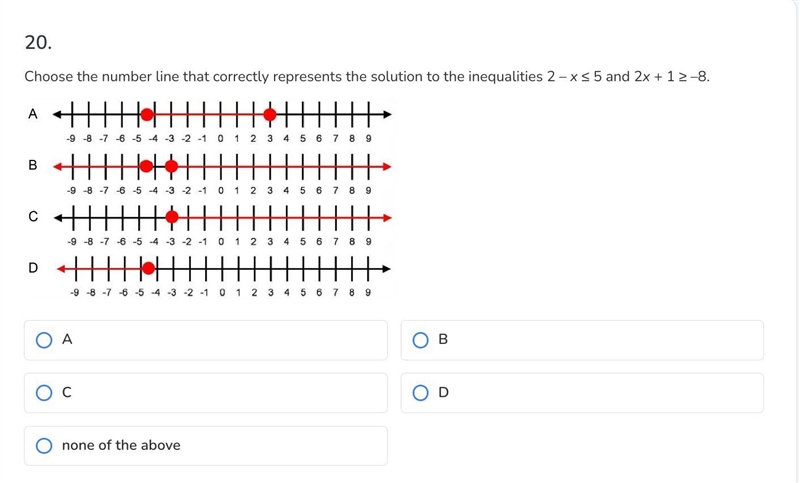This screenshot has height=483, width=800.
Task: Click the red left arrowhead on line D
Action: (x=61, y=269)
